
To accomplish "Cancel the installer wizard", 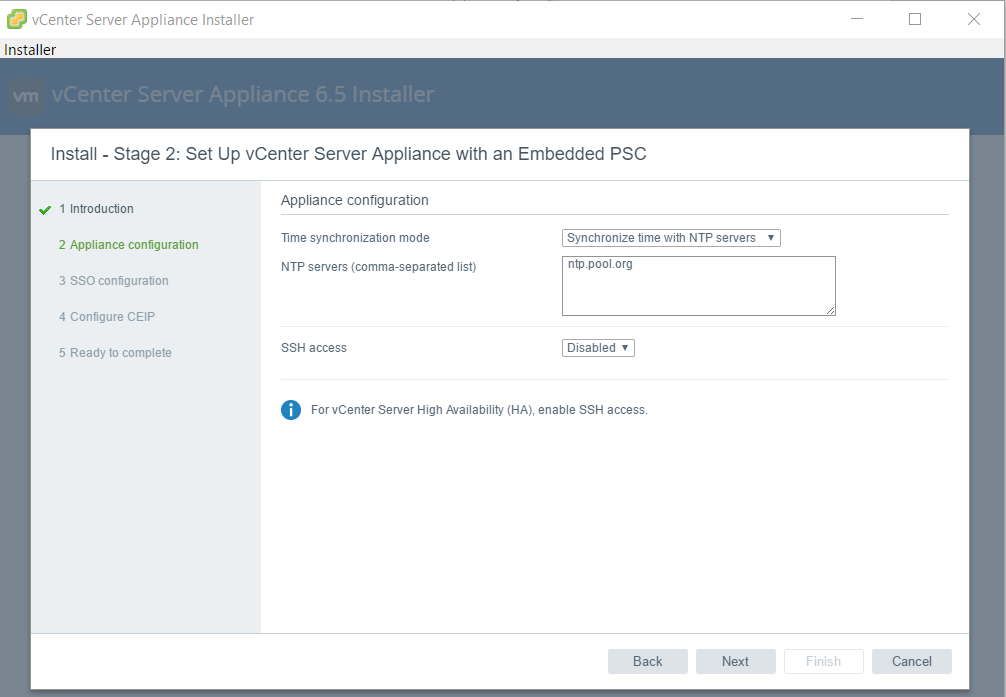I will (912, 661).
